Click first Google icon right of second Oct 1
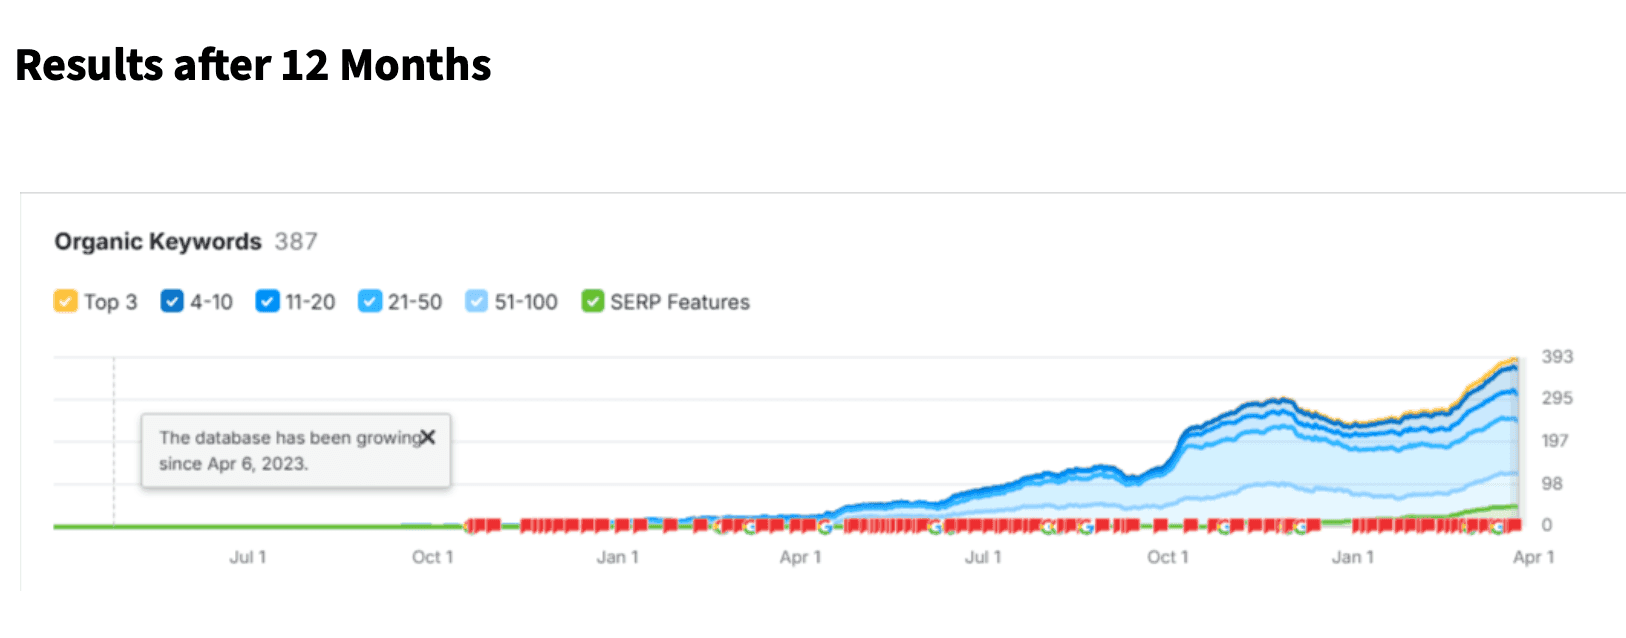1626x638 pixels. click(1225, 526)
